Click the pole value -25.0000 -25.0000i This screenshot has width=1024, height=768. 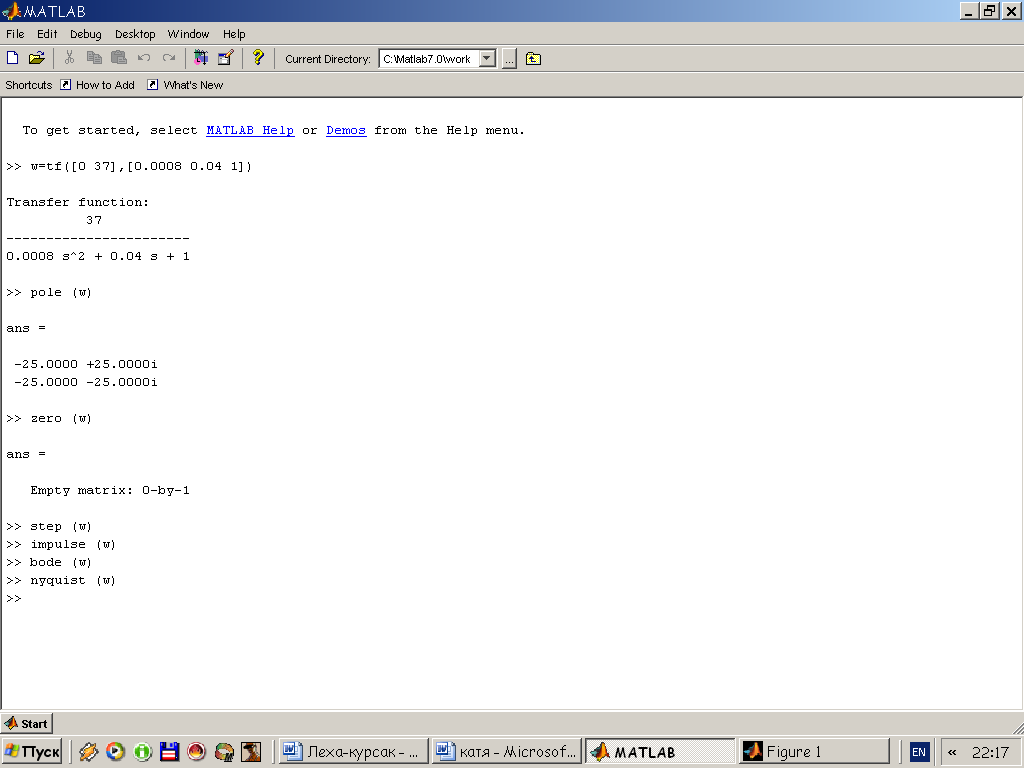click(x=86, y=382)
